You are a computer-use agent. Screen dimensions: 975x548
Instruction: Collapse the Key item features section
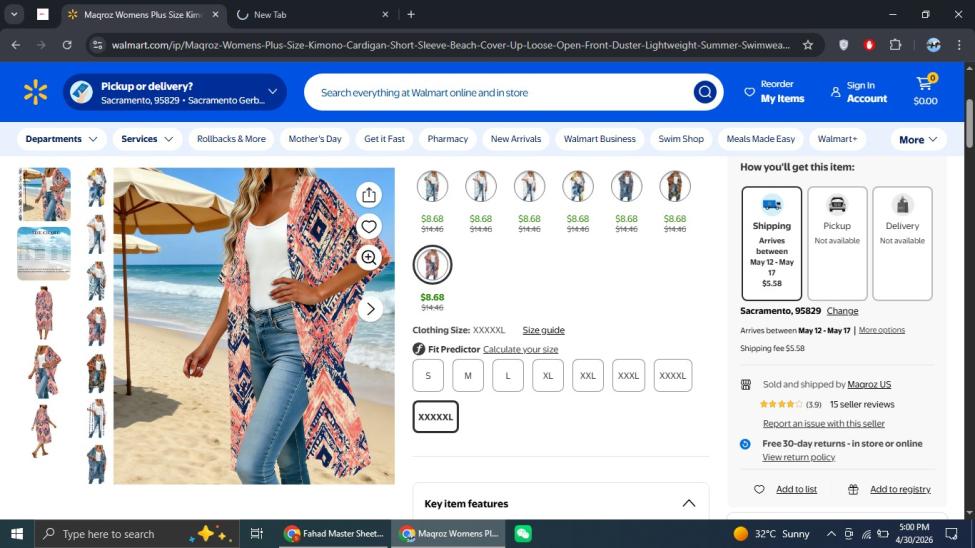[x=688, y=503]
